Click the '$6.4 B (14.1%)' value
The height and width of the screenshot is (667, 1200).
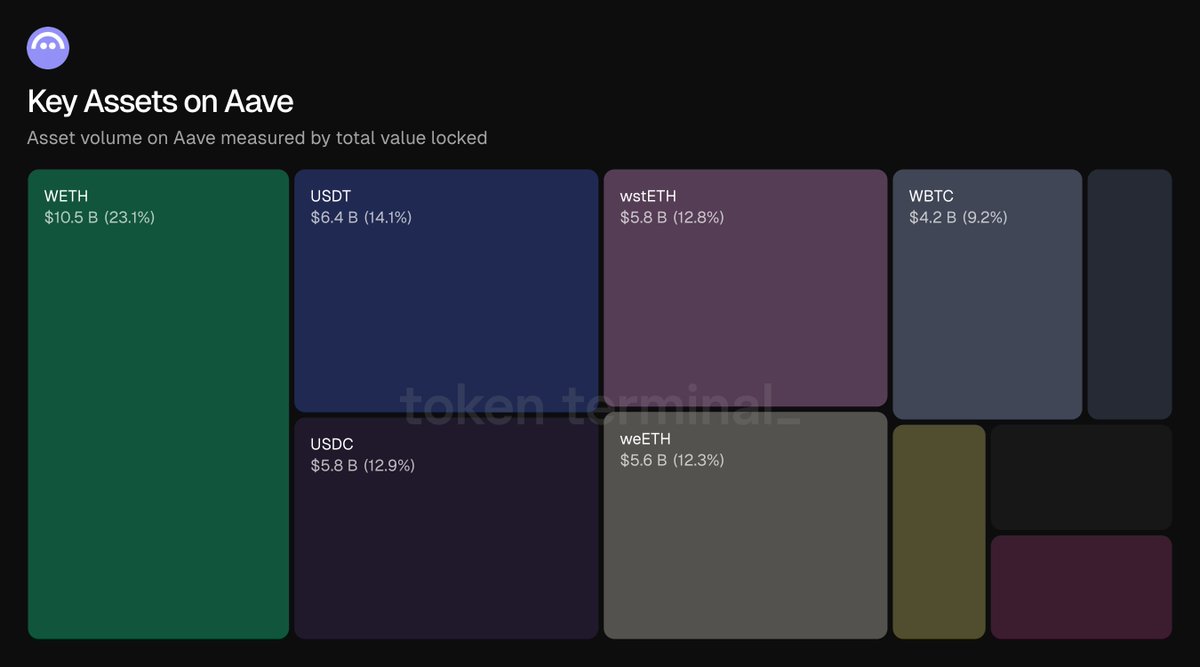pyautogui.click(x=361, y=217)
